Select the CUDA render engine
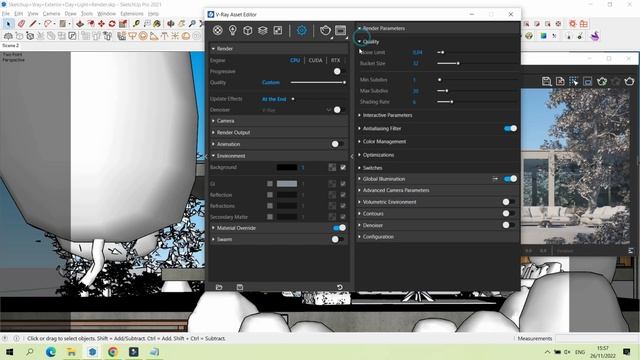The height and width of the screenshot is (360, 640). coord(315,60)
